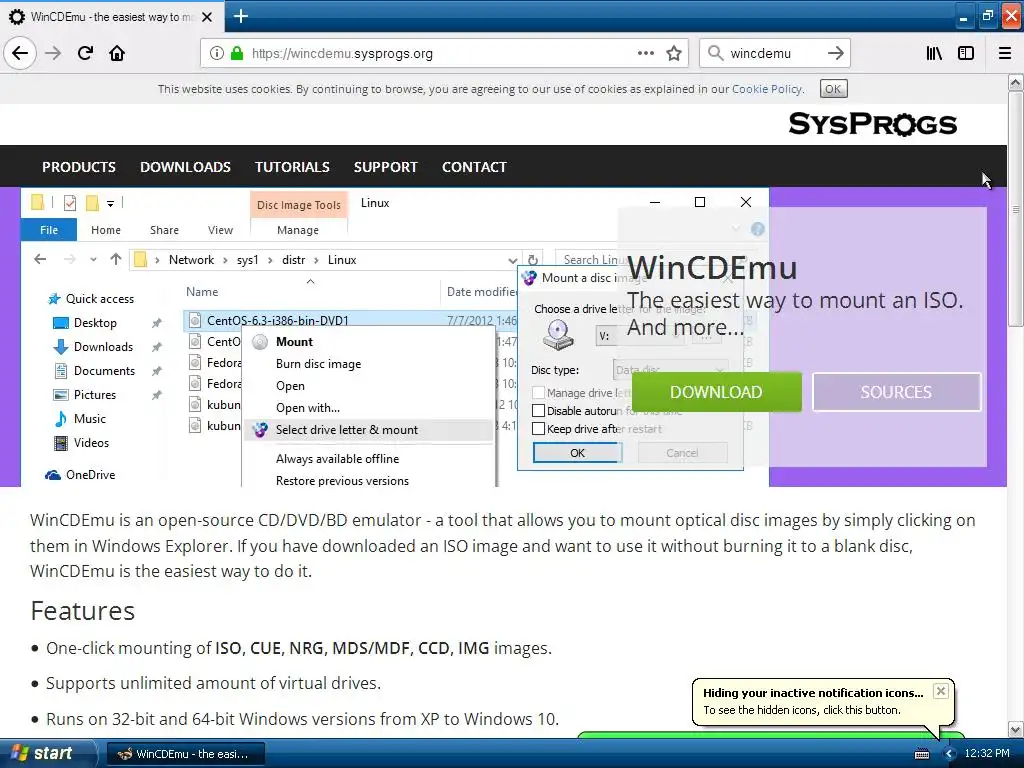Click the green DOWNLOAD button
The image size is (1024, 768).
pyautogui.click(x=716, y=392)
